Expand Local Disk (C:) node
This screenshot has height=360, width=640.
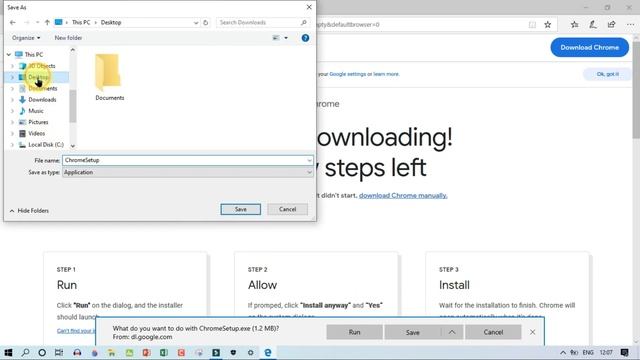tap(12, 145)
